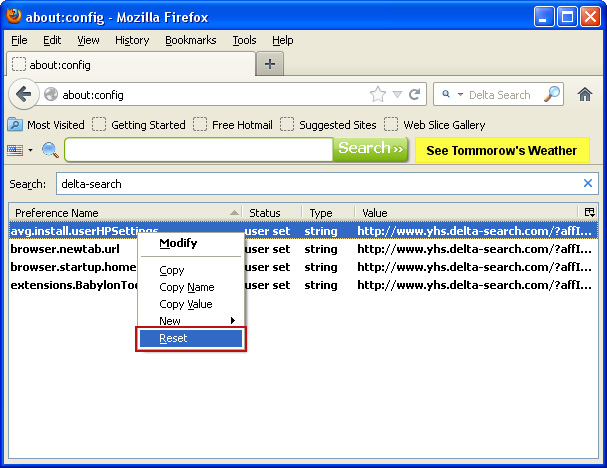
Task: Click about:config address bar text
Action: click(93, 95)
